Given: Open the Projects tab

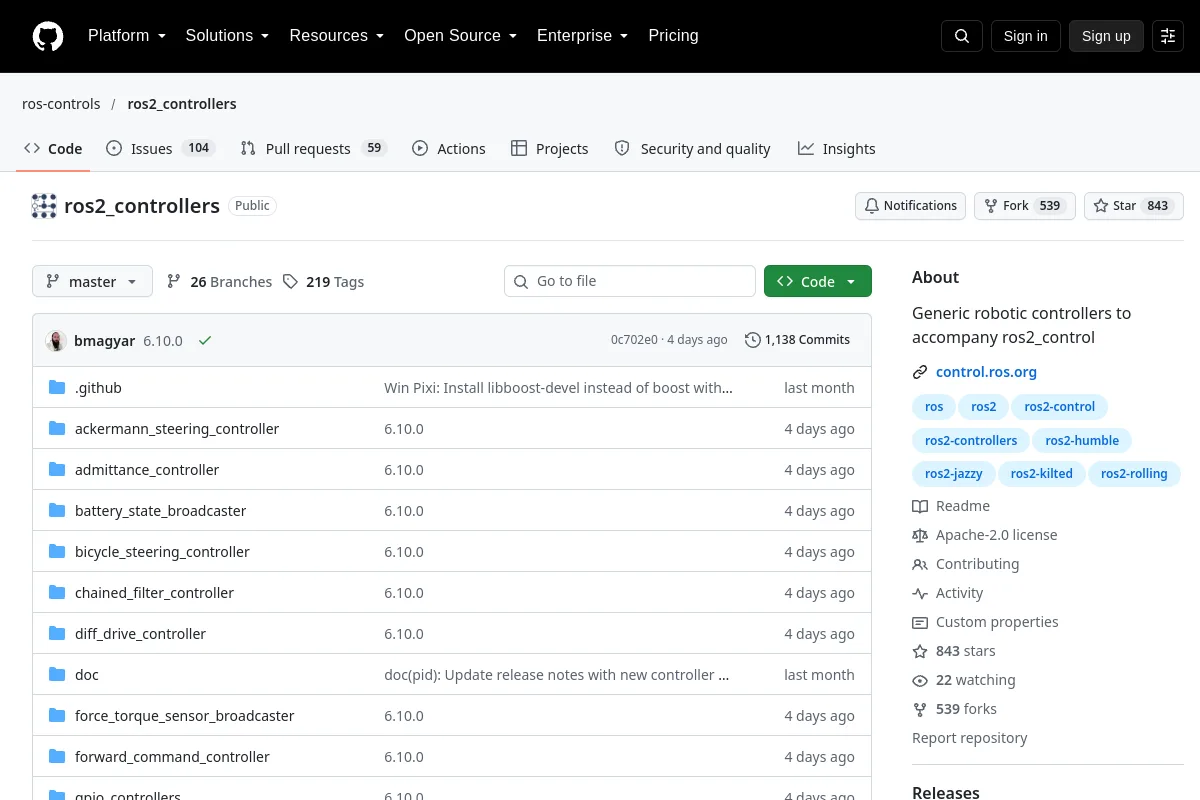Looking at the screenshot, I should click(x=549, y=148).
